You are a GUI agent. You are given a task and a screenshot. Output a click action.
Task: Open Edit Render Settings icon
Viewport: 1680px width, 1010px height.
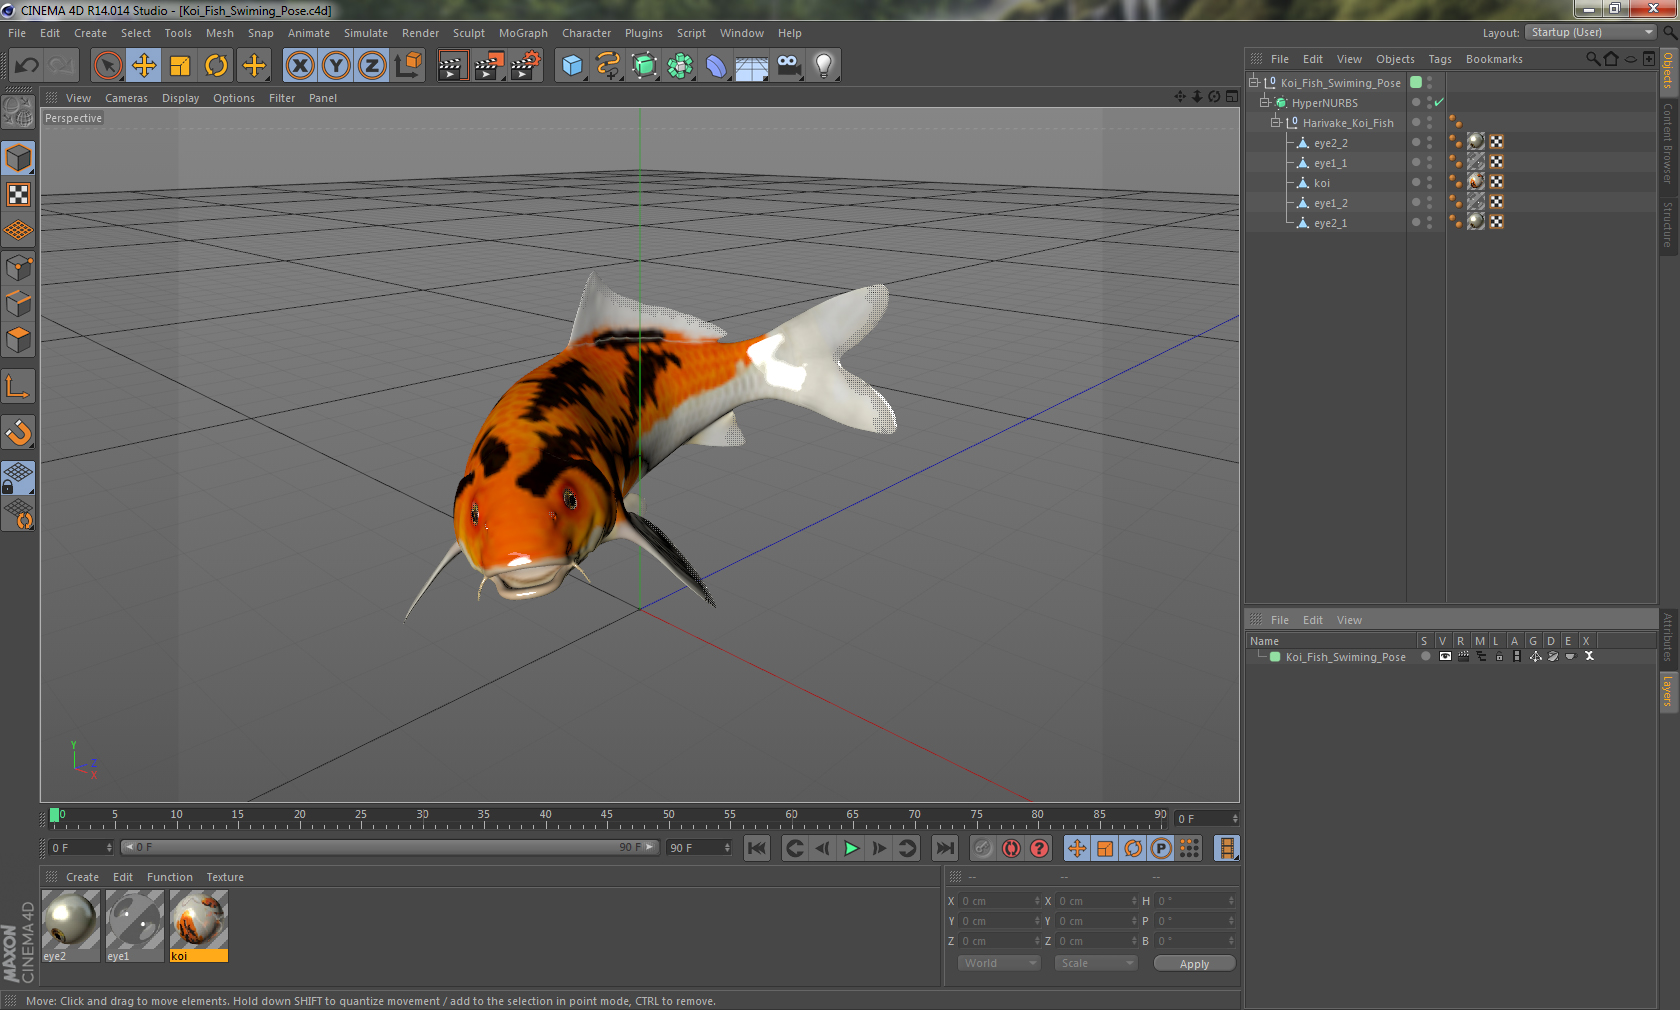tap(525, 66)
